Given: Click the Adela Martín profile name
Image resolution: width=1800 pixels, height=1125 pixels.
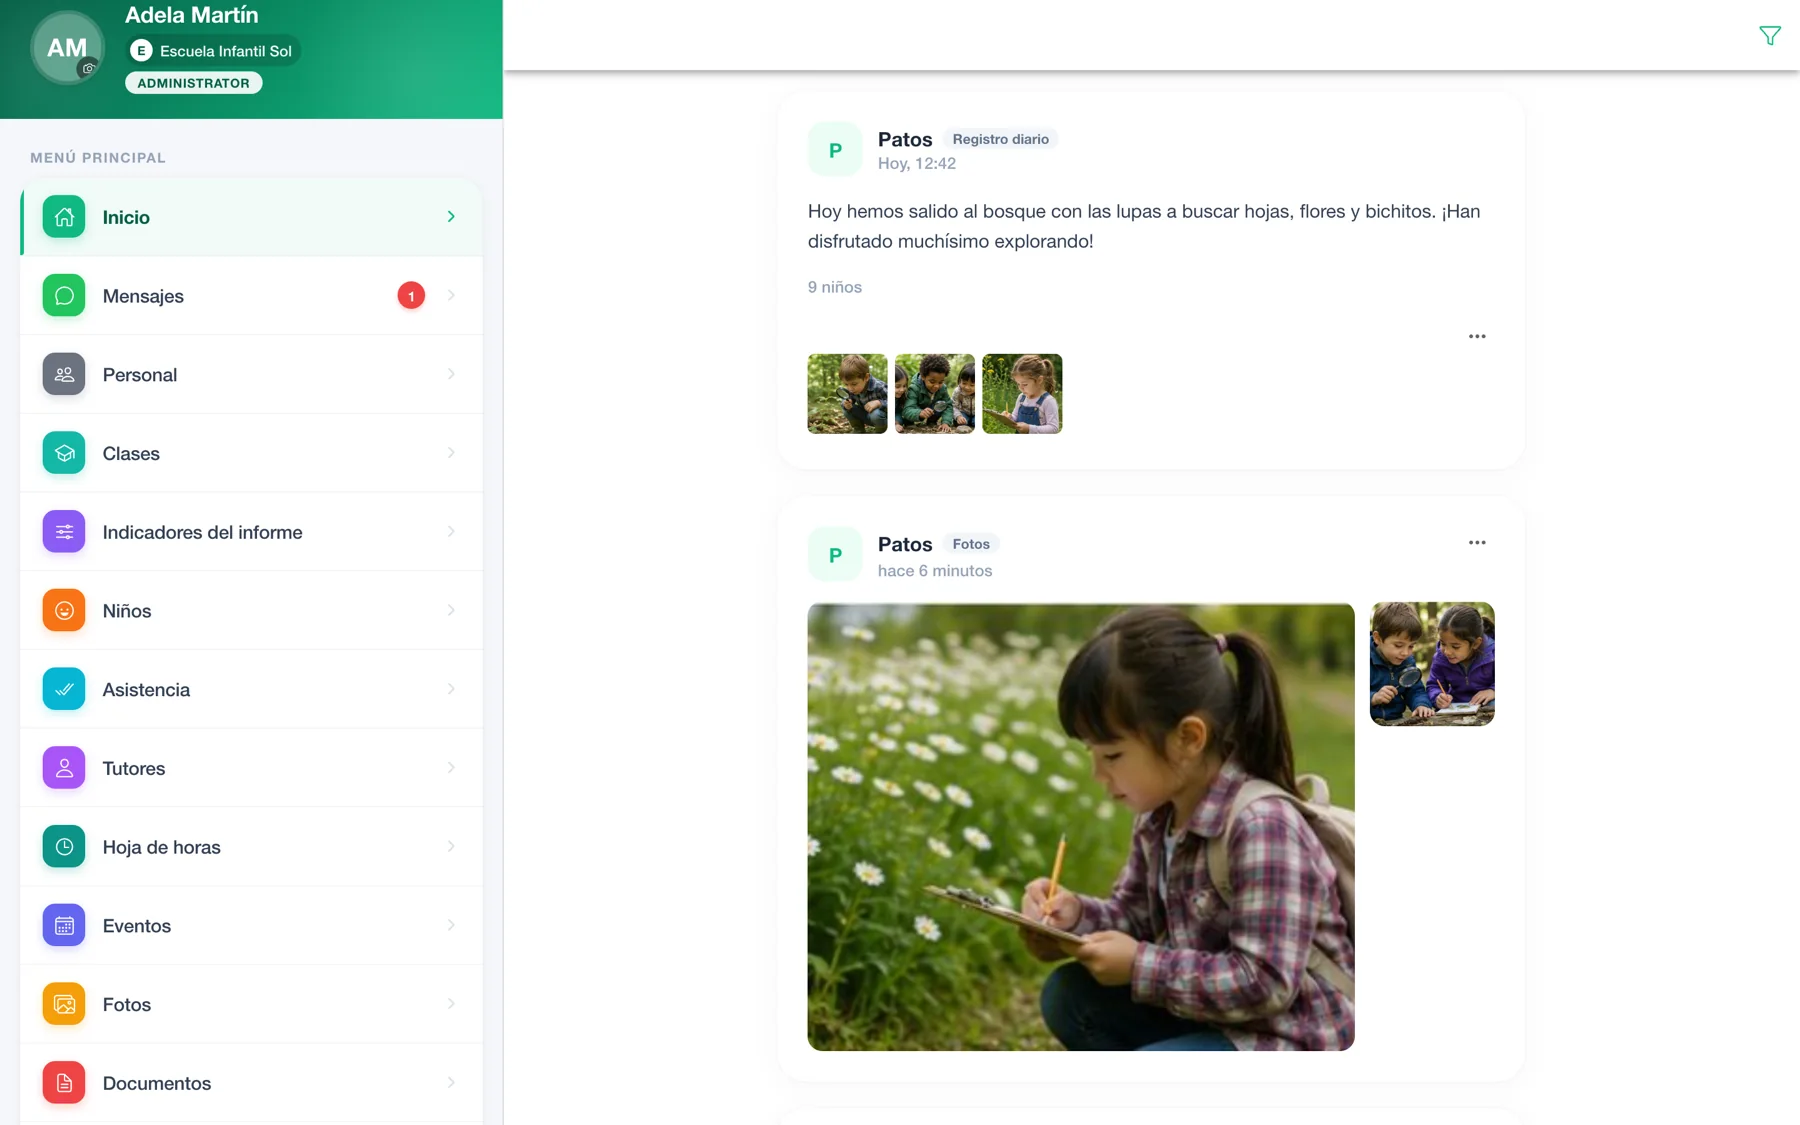Looking at the screenshot, I should point(192,15).
